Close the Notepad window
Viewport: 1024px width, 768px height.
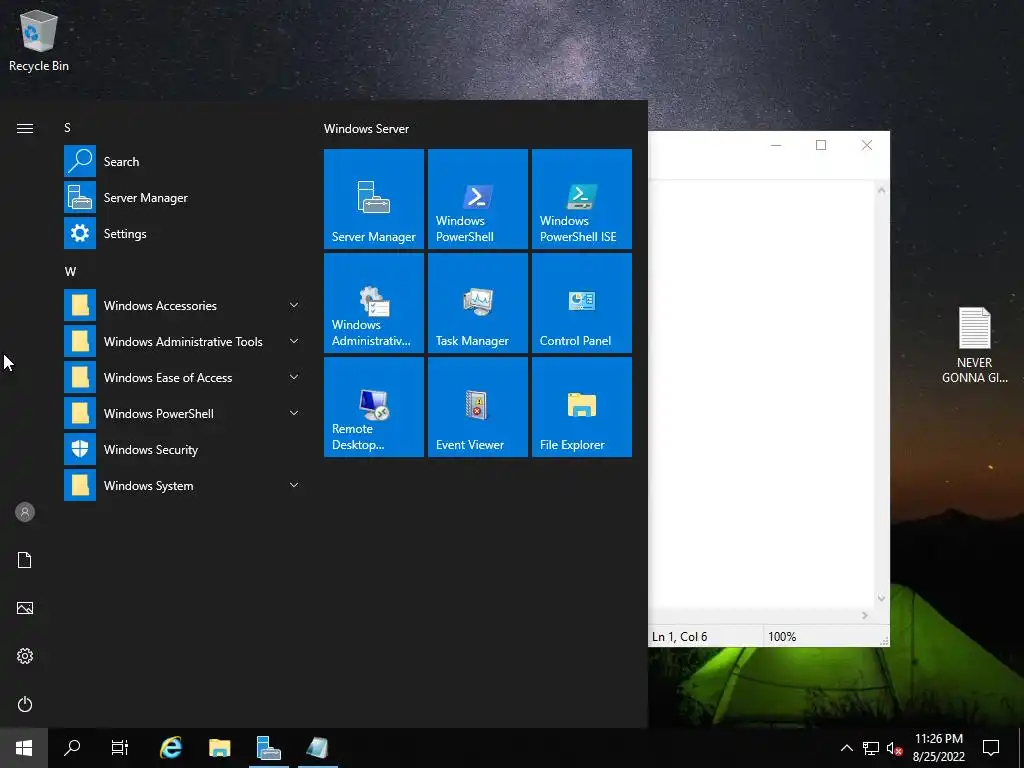point(867,145)
